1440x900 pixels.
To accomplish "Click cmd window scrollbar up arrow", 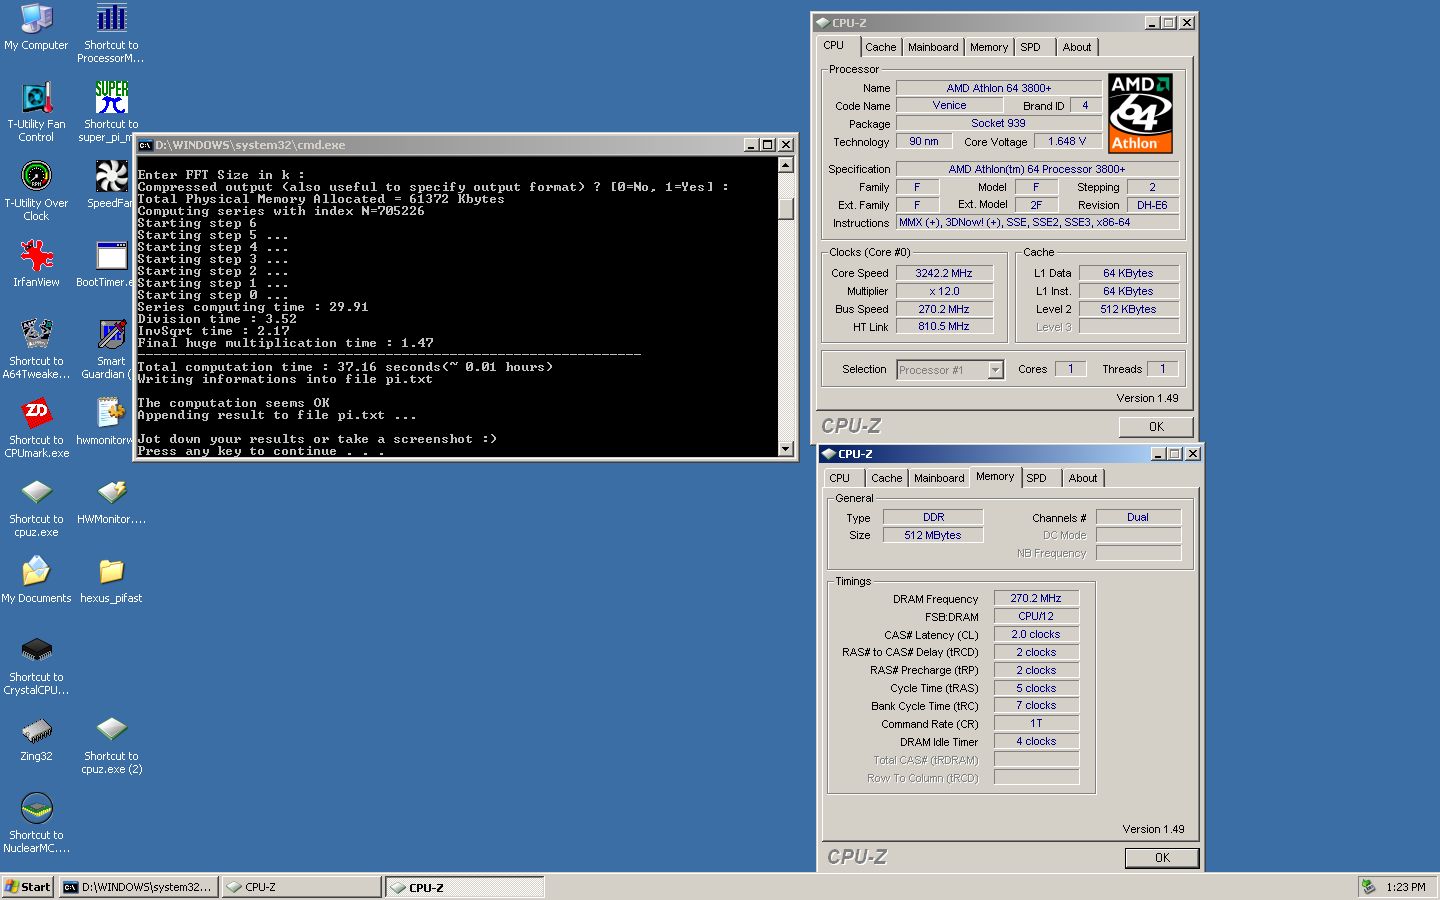I will point(786,166).
